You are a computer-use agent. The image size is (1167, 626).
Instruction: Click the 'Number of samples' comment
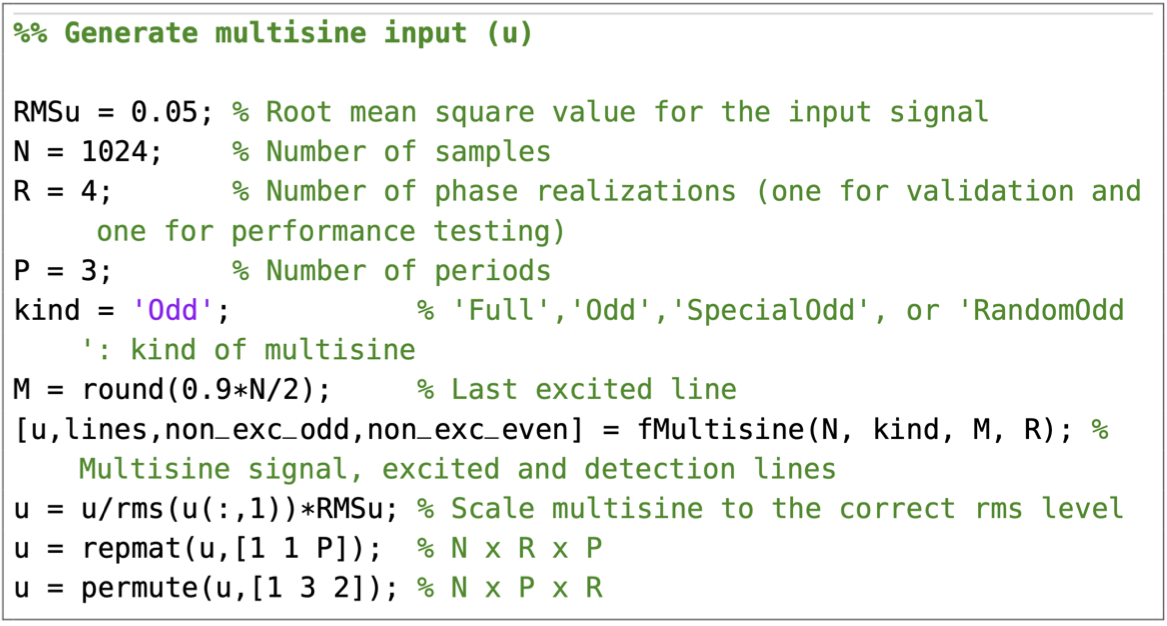click(x=407, y=151)
